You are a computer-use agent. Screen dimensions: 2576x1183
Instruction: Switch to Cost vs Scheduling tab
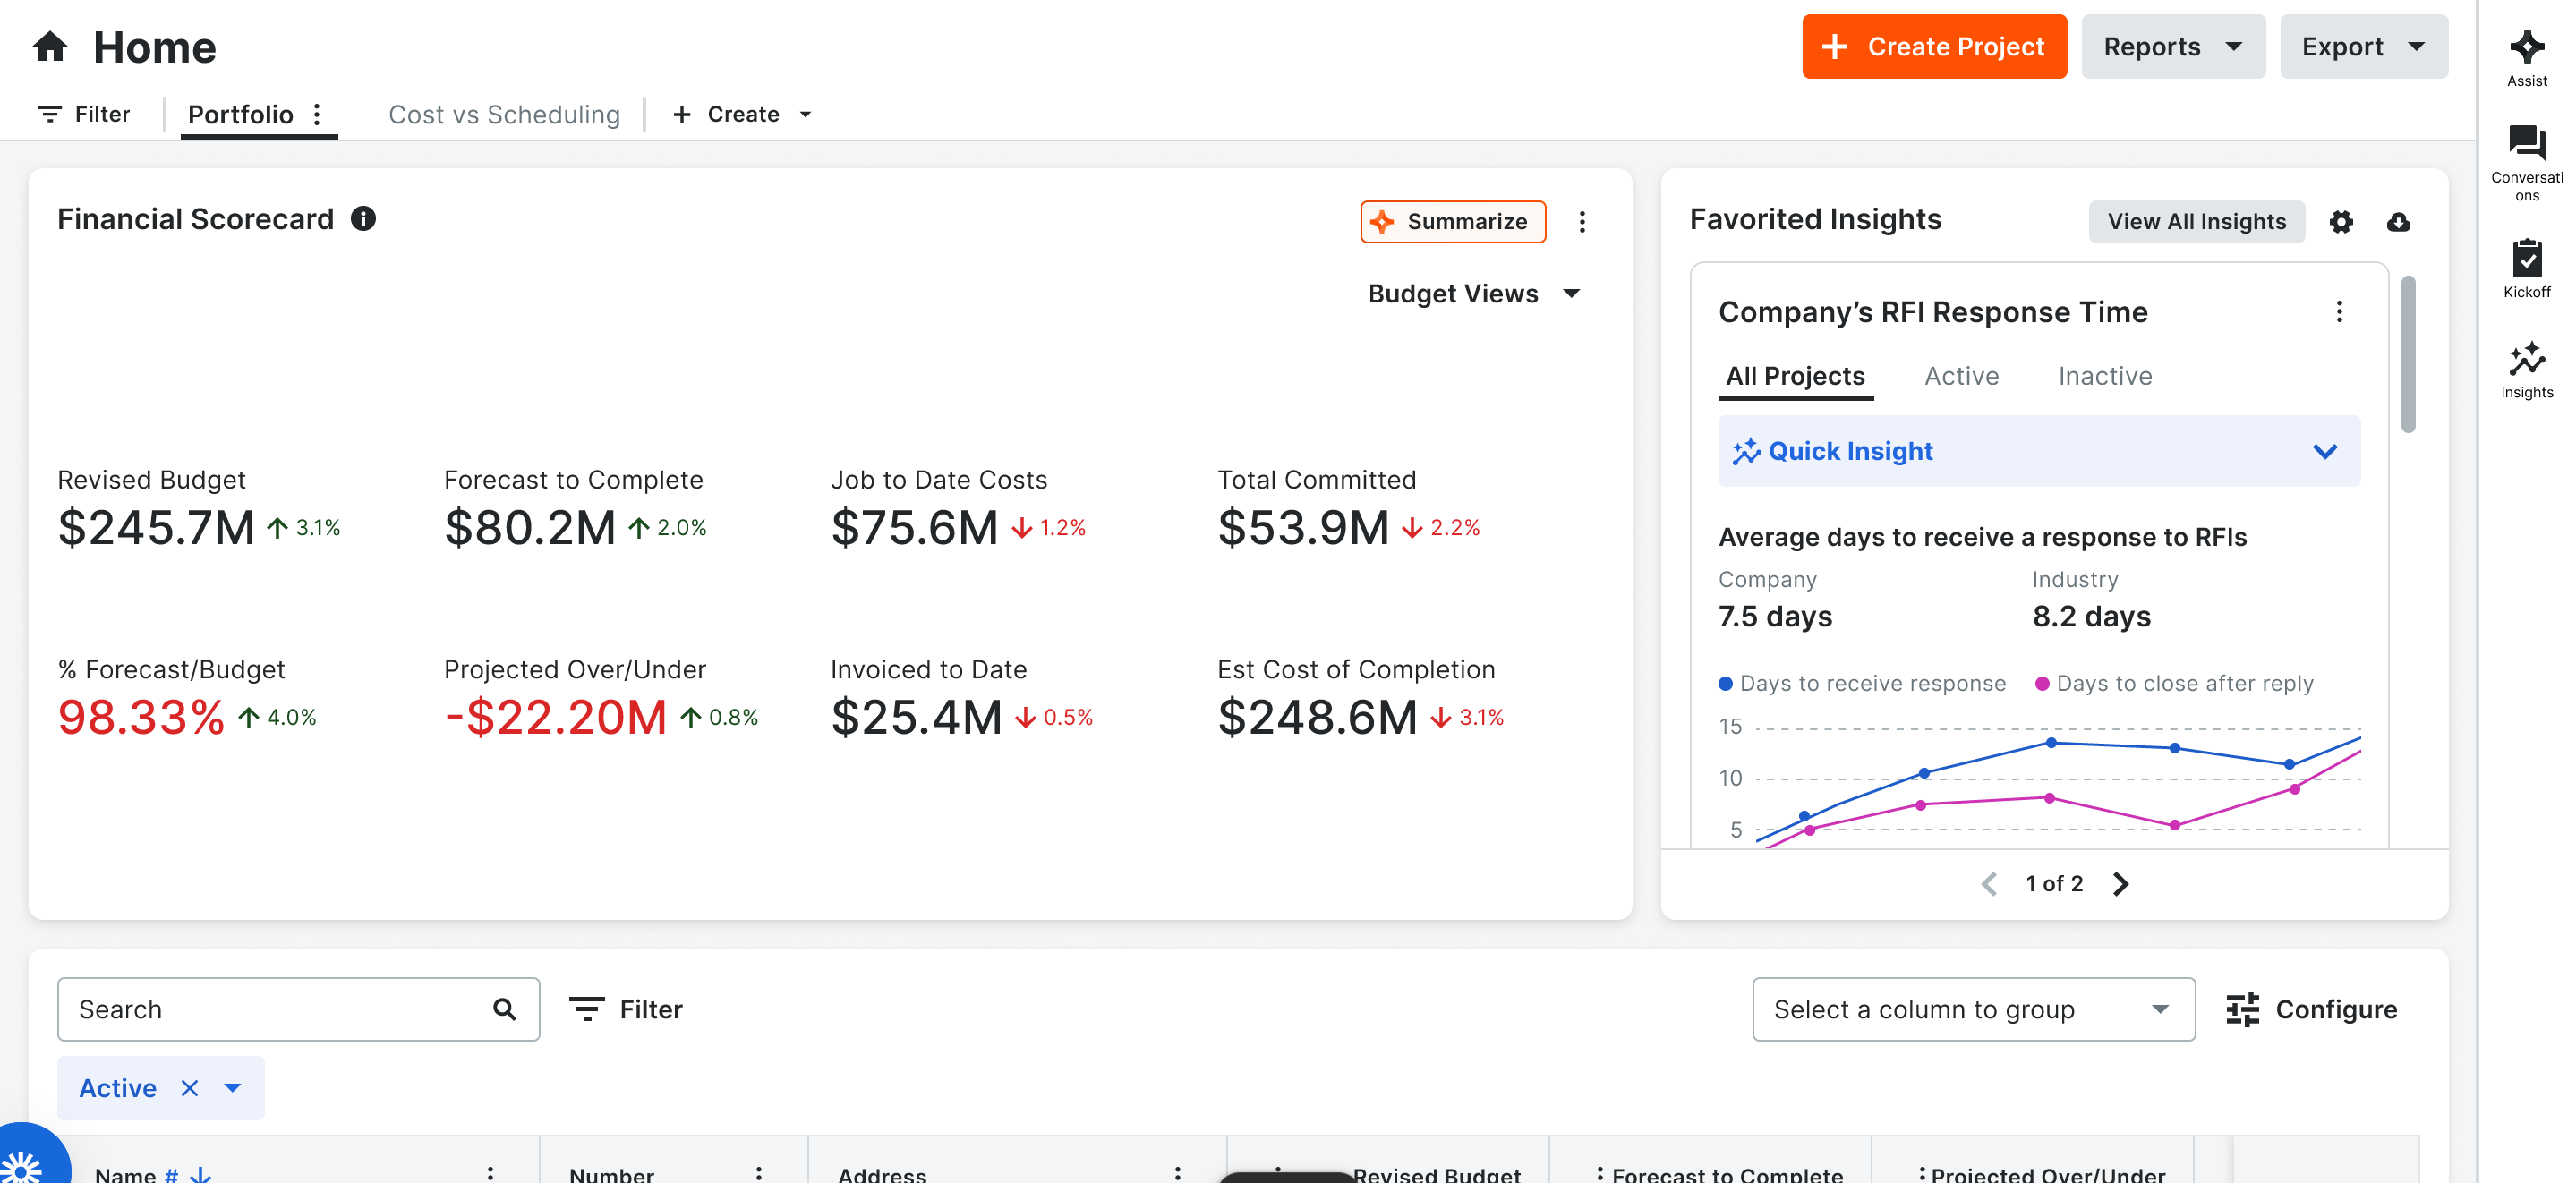click(504, 115)
